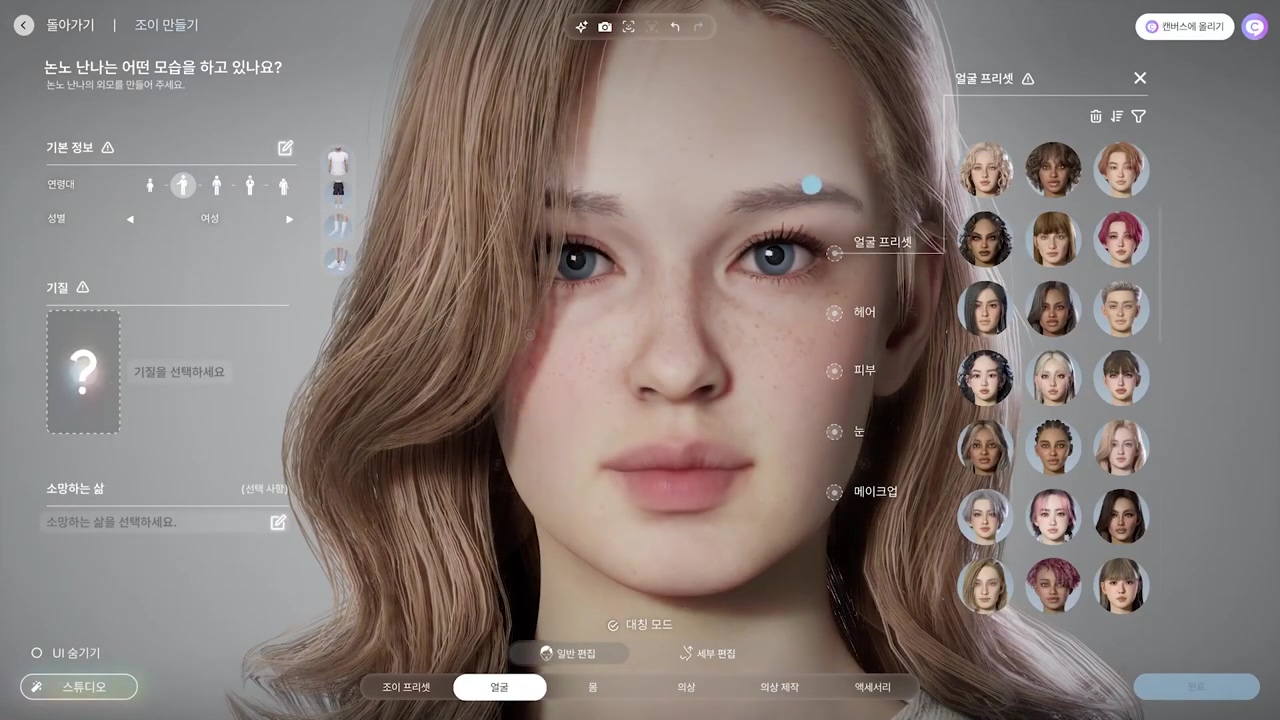The width and height of the screenshot is (1280, 720).
Task: Select the fourth age group icon
Action: [250, 185]
